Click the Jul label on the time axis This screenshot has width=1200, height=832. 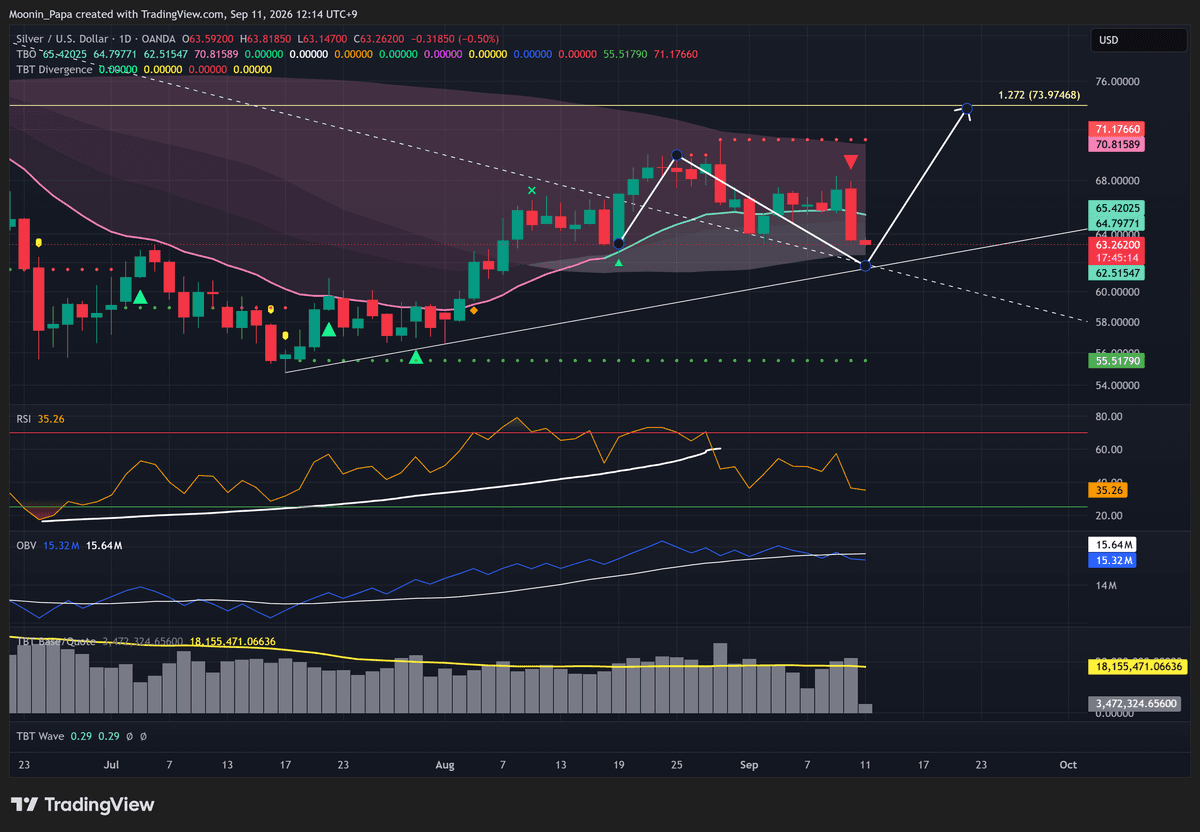[x=112, y=765]
